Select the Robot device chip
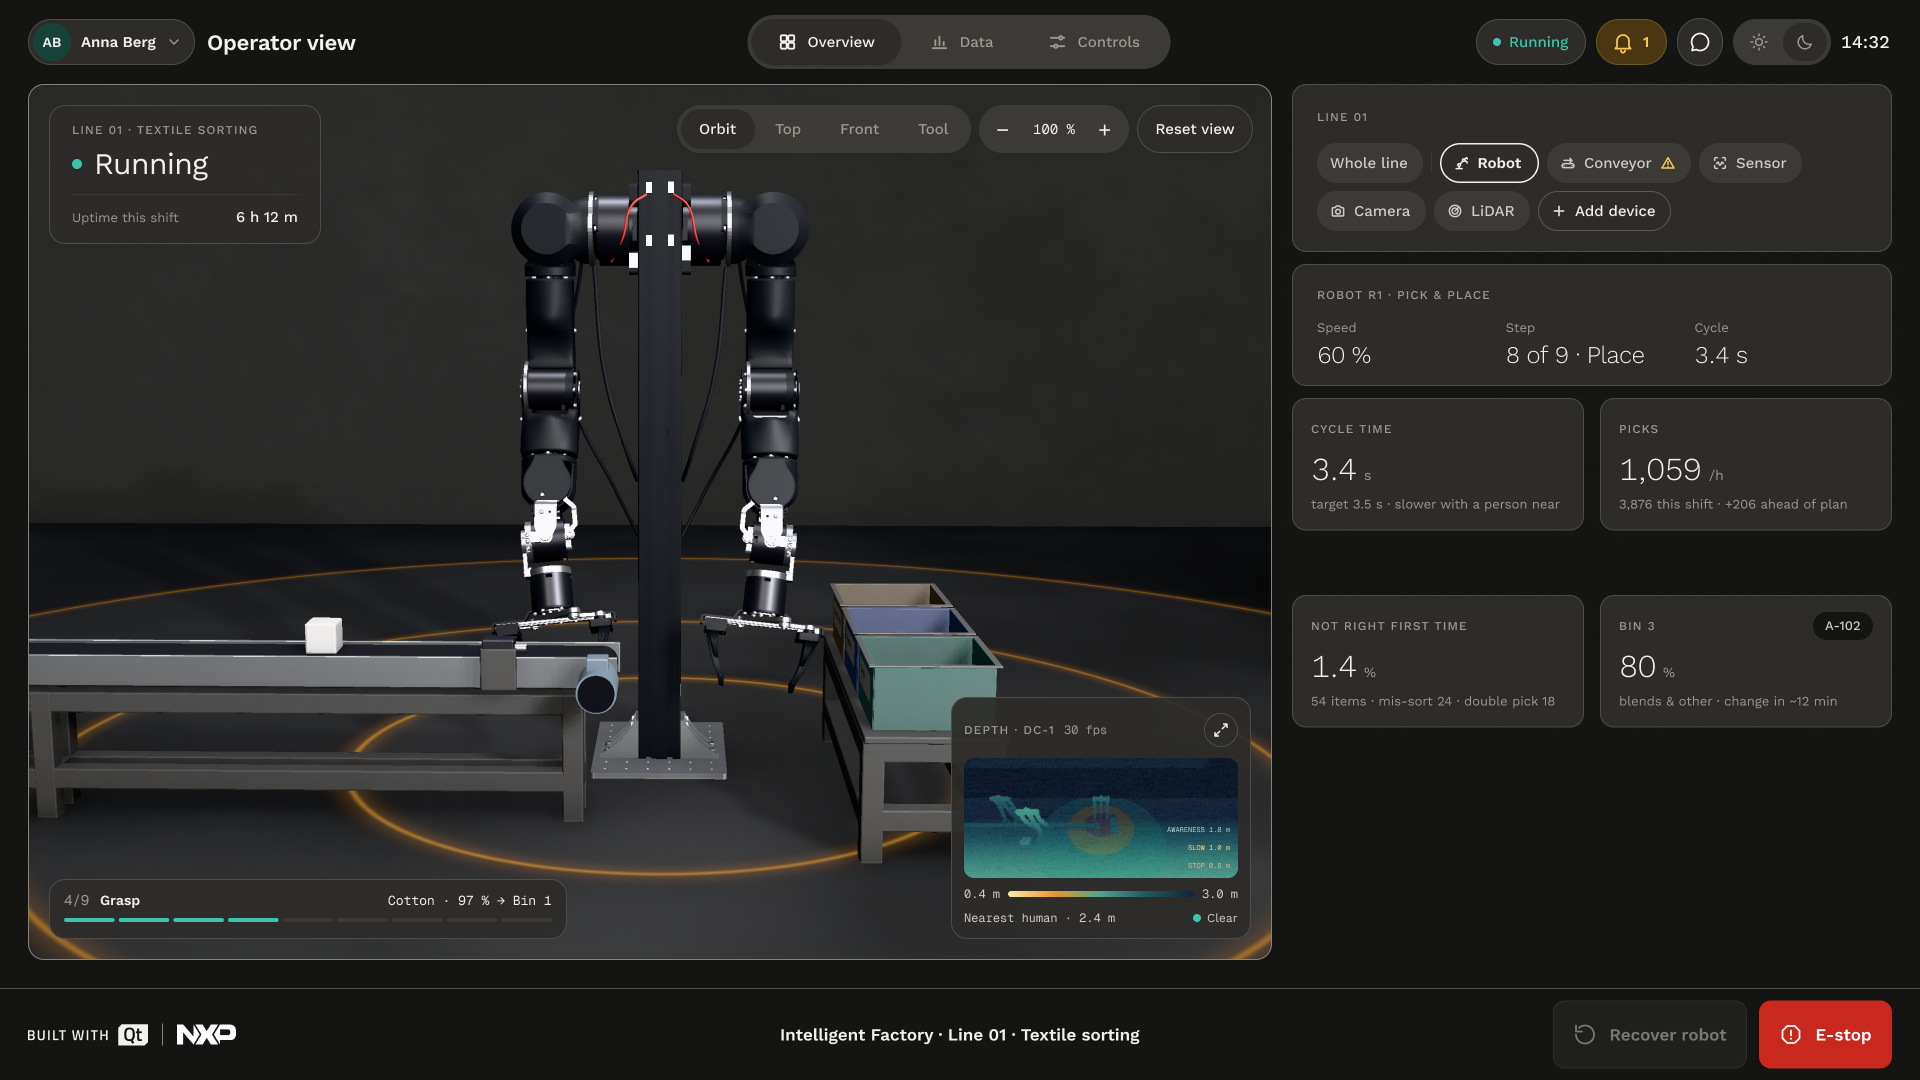Viewport: 1920px width, 1080px height. [x=1489, y=163]
